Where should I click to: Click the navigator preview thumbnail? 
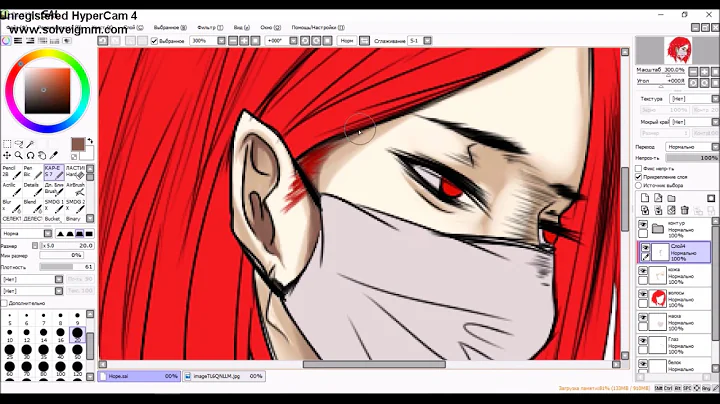click(678, 50)
